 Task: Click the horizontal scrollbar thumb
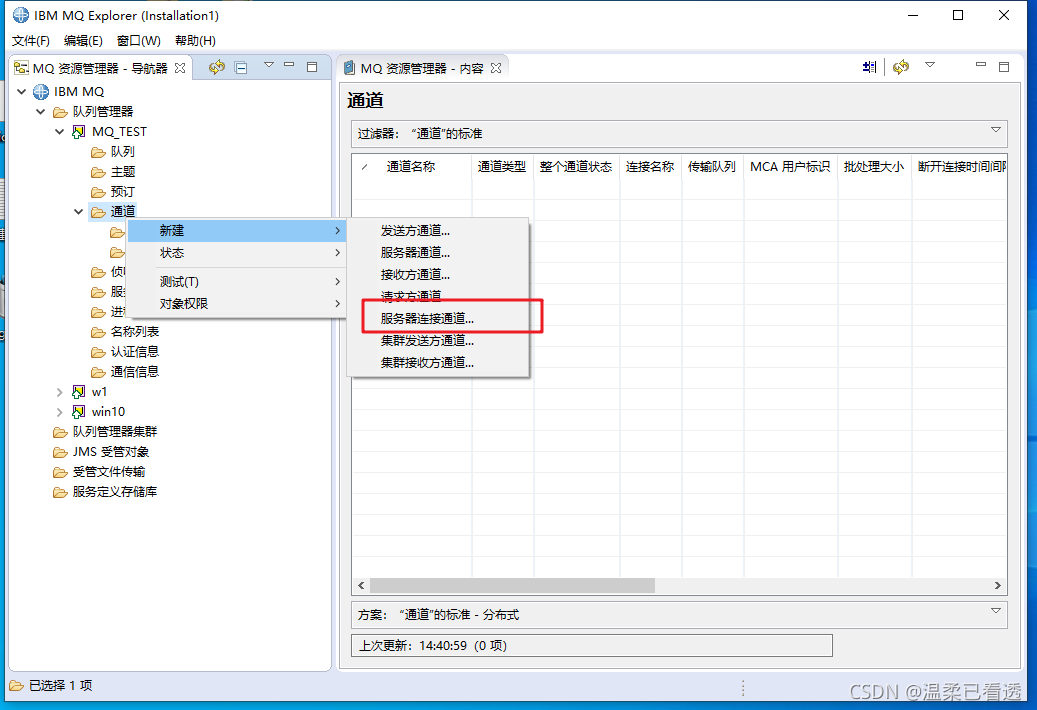513,586
